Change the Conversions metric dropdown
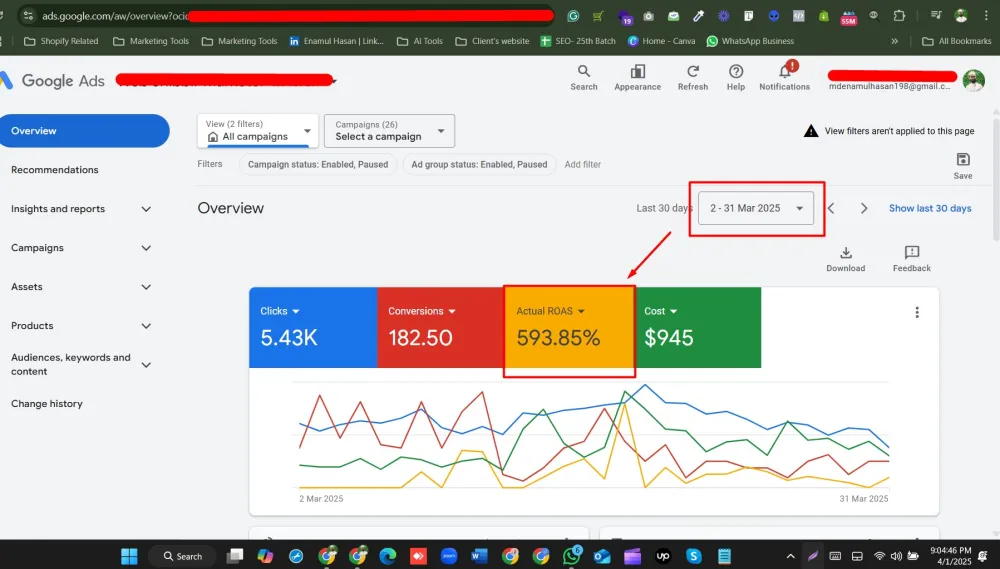The image size is (1000, 569). coord(422,311)
